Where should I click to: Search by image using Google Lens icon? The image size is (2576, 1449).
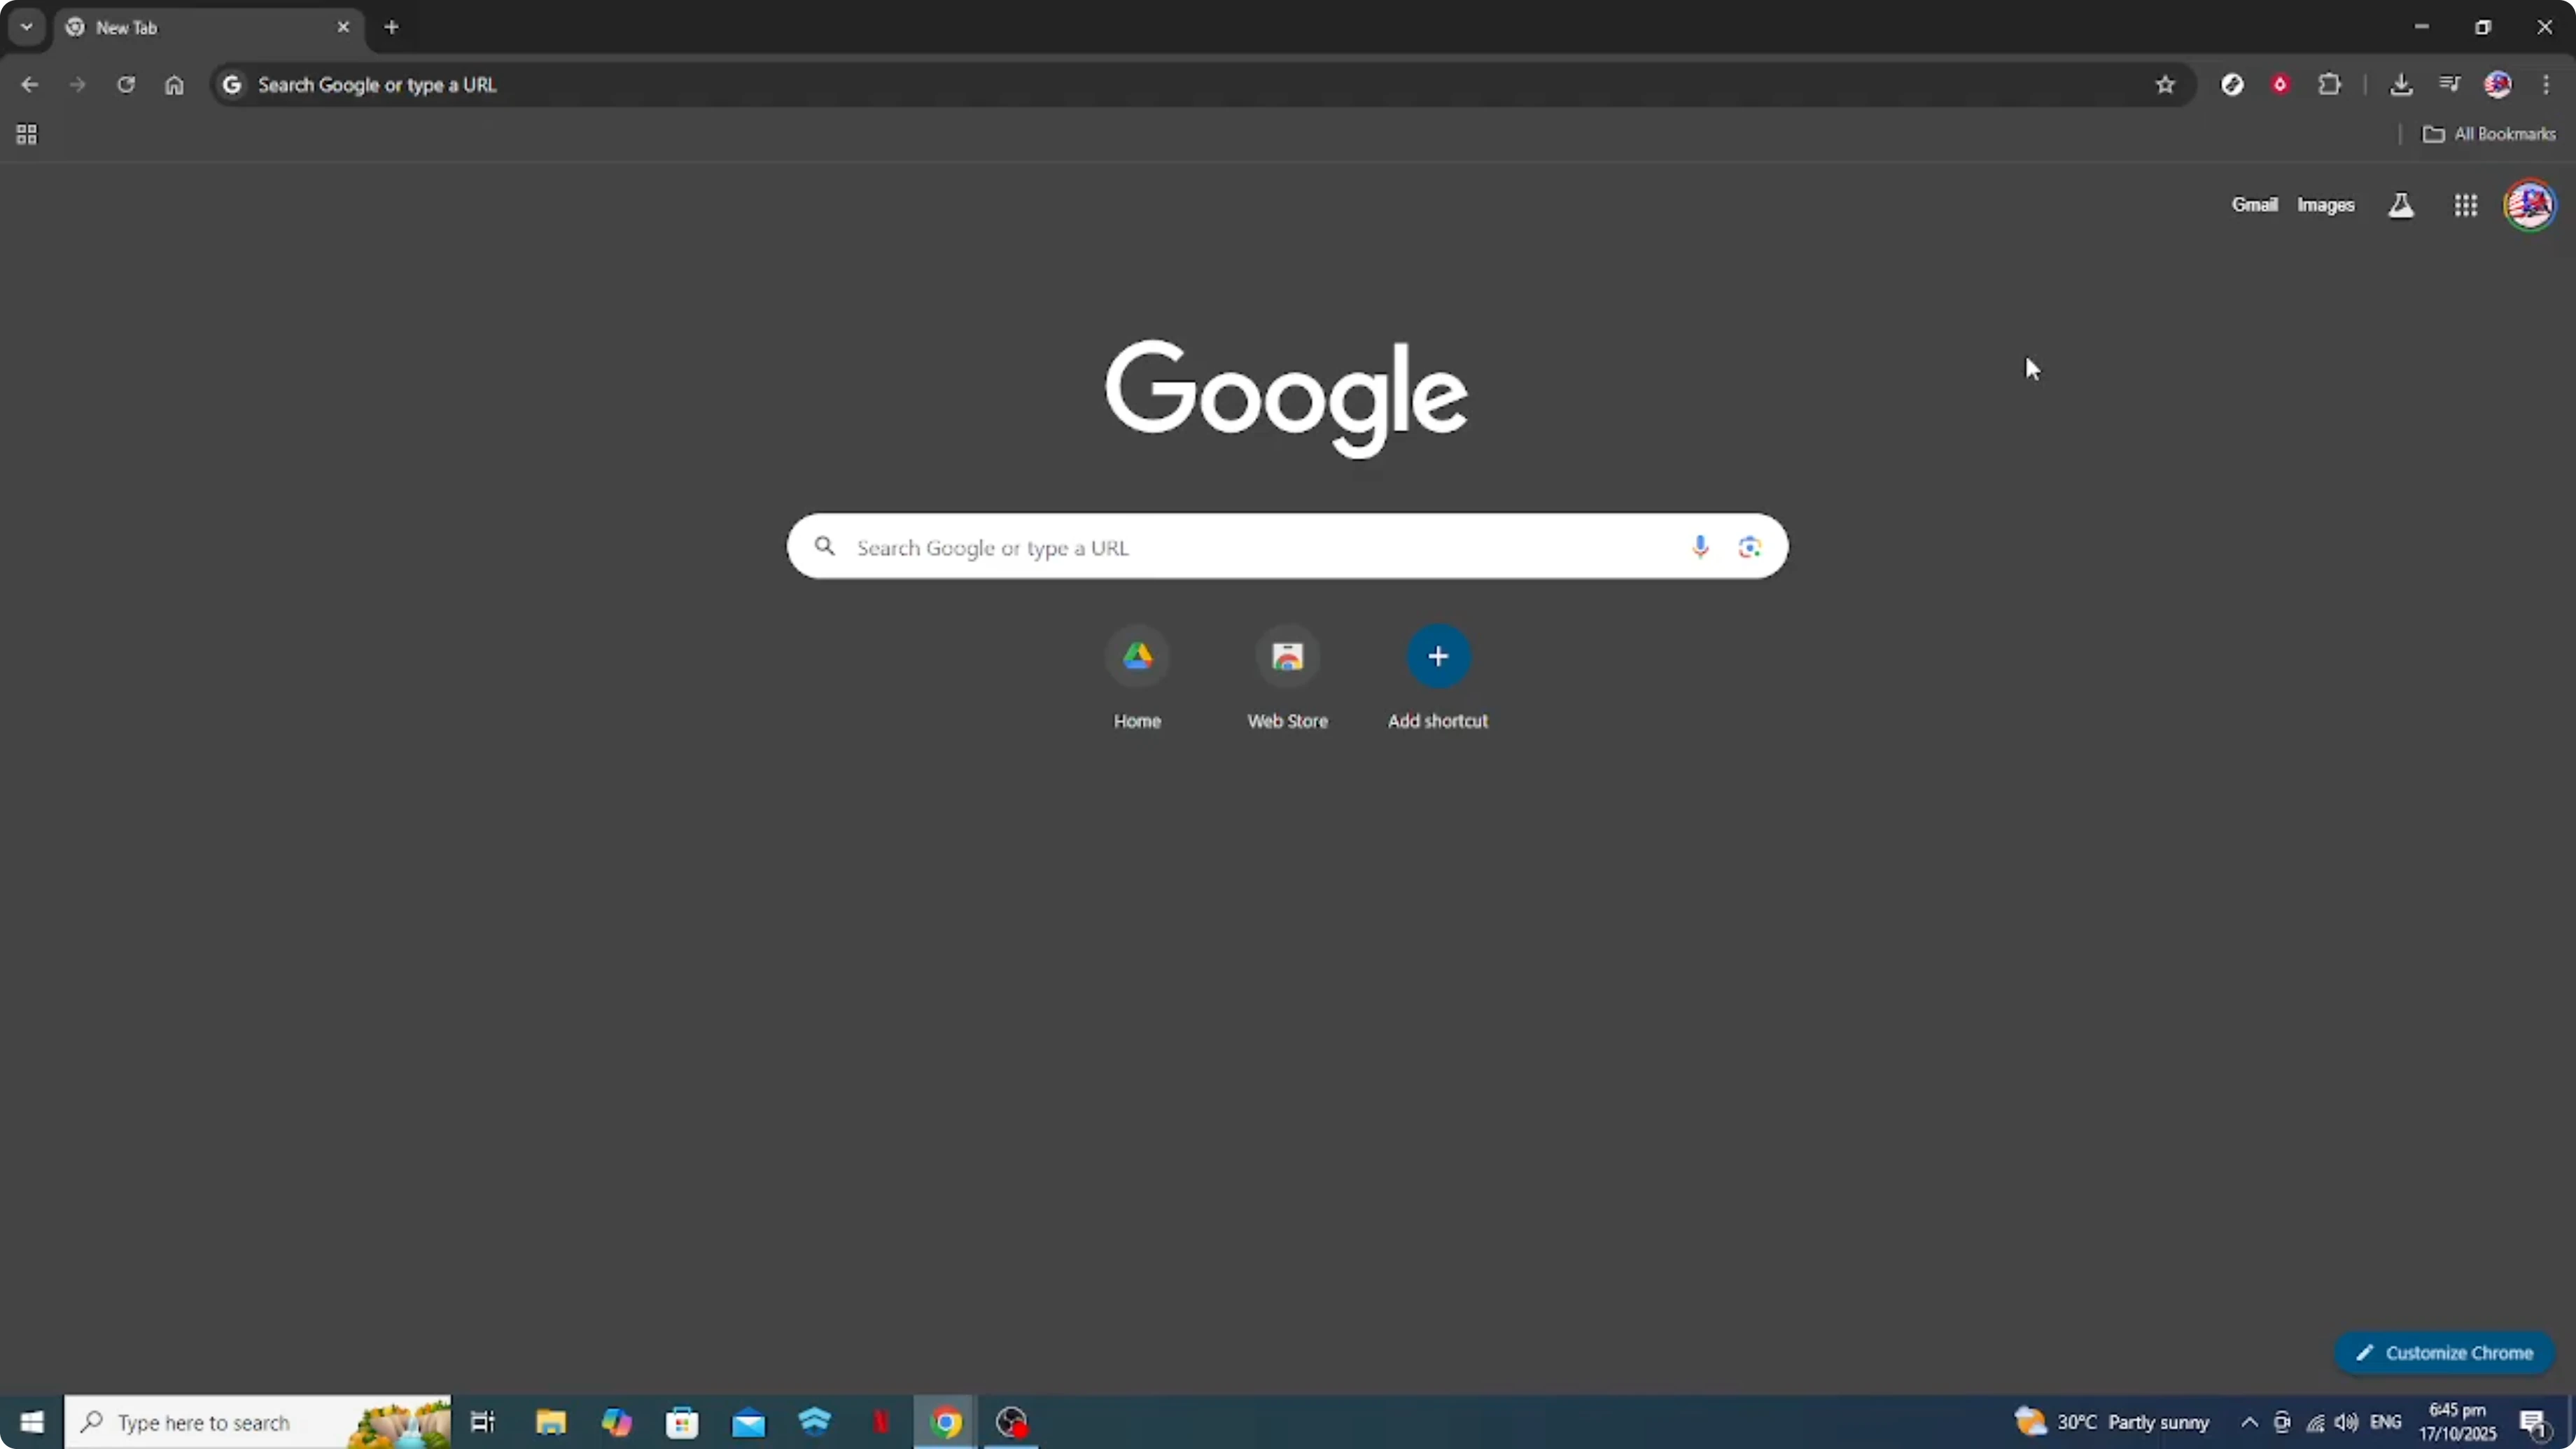pyautogui.click(x=1749, y=547)
